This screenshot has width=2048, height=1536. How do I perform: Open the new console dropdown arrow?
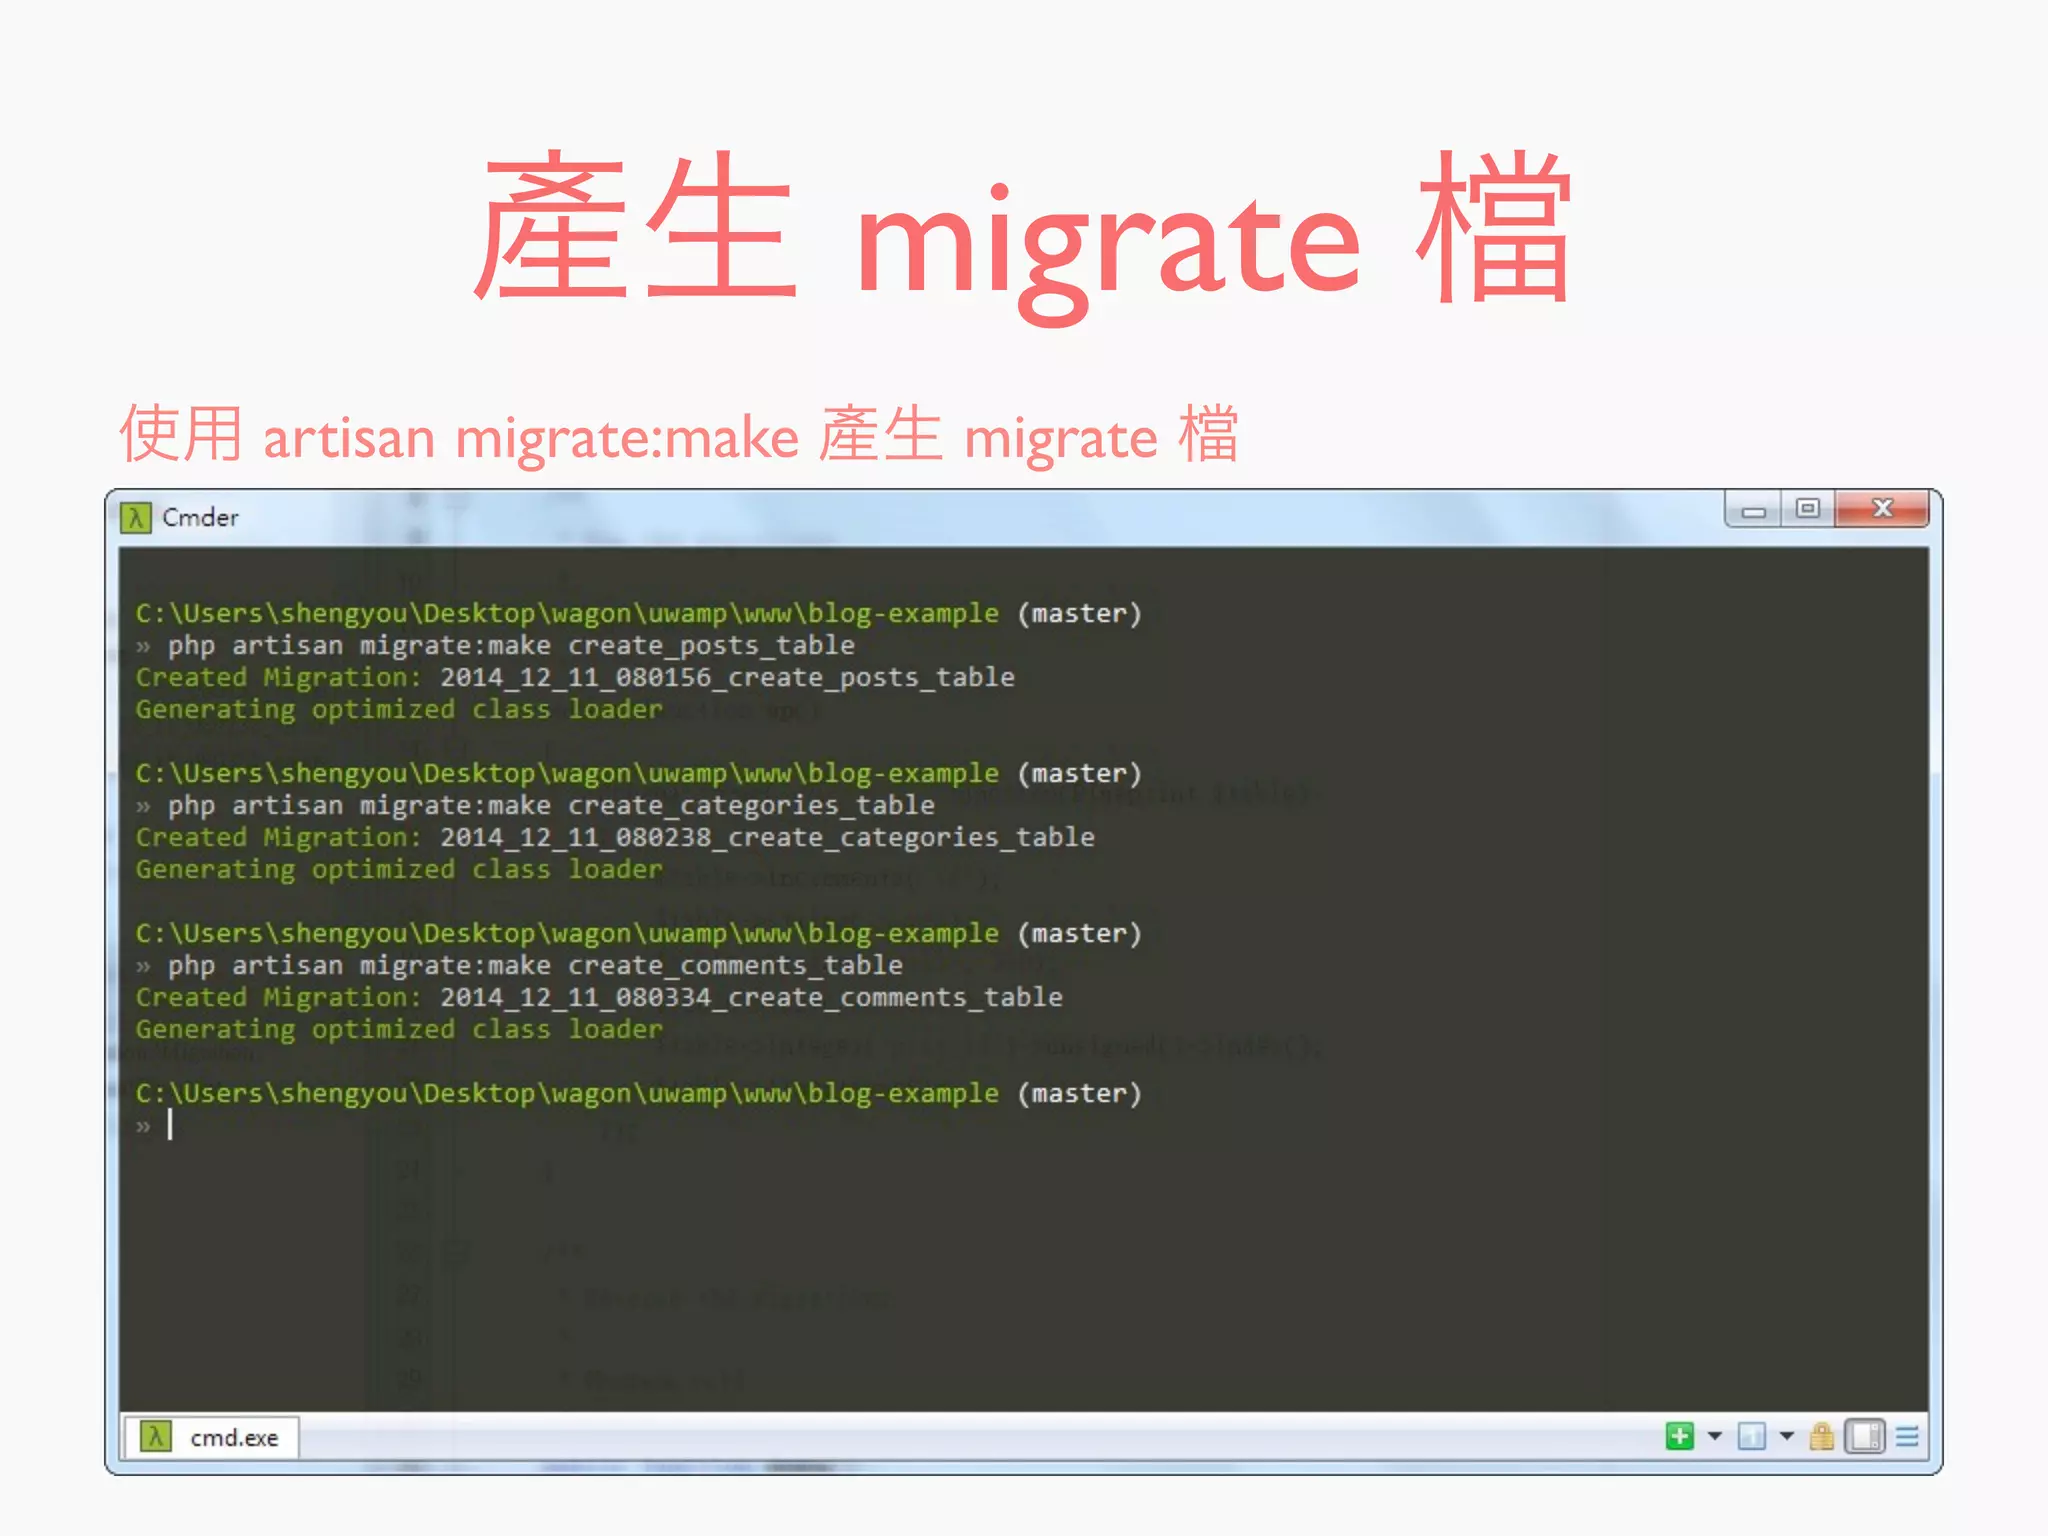(x=1715, y=1436)
